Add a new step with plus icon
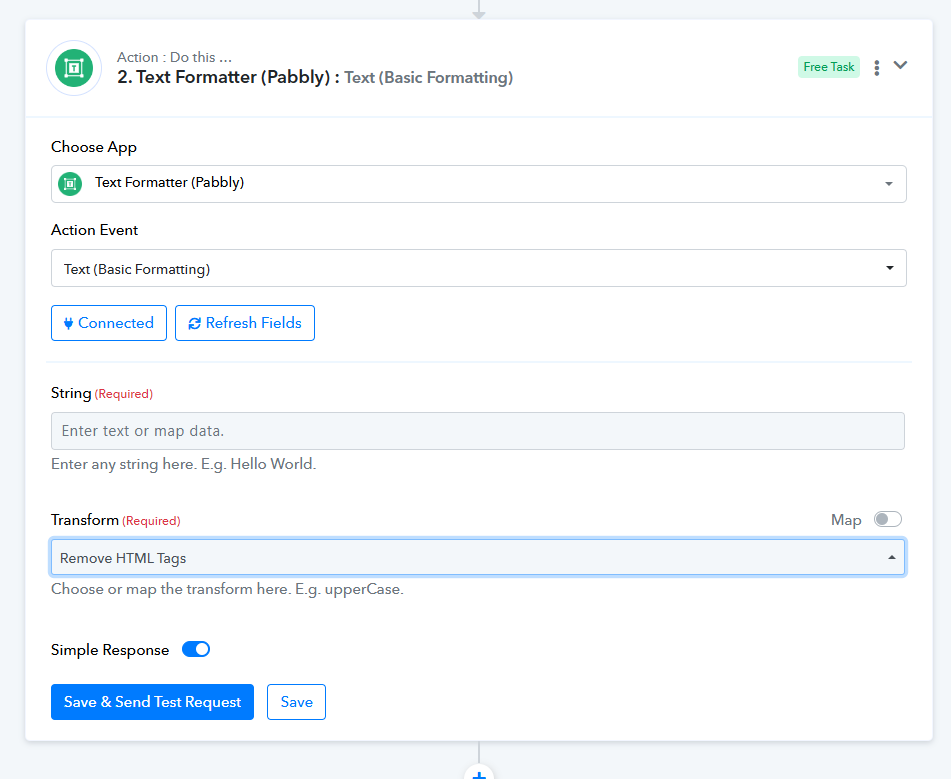 coord(479,772)
